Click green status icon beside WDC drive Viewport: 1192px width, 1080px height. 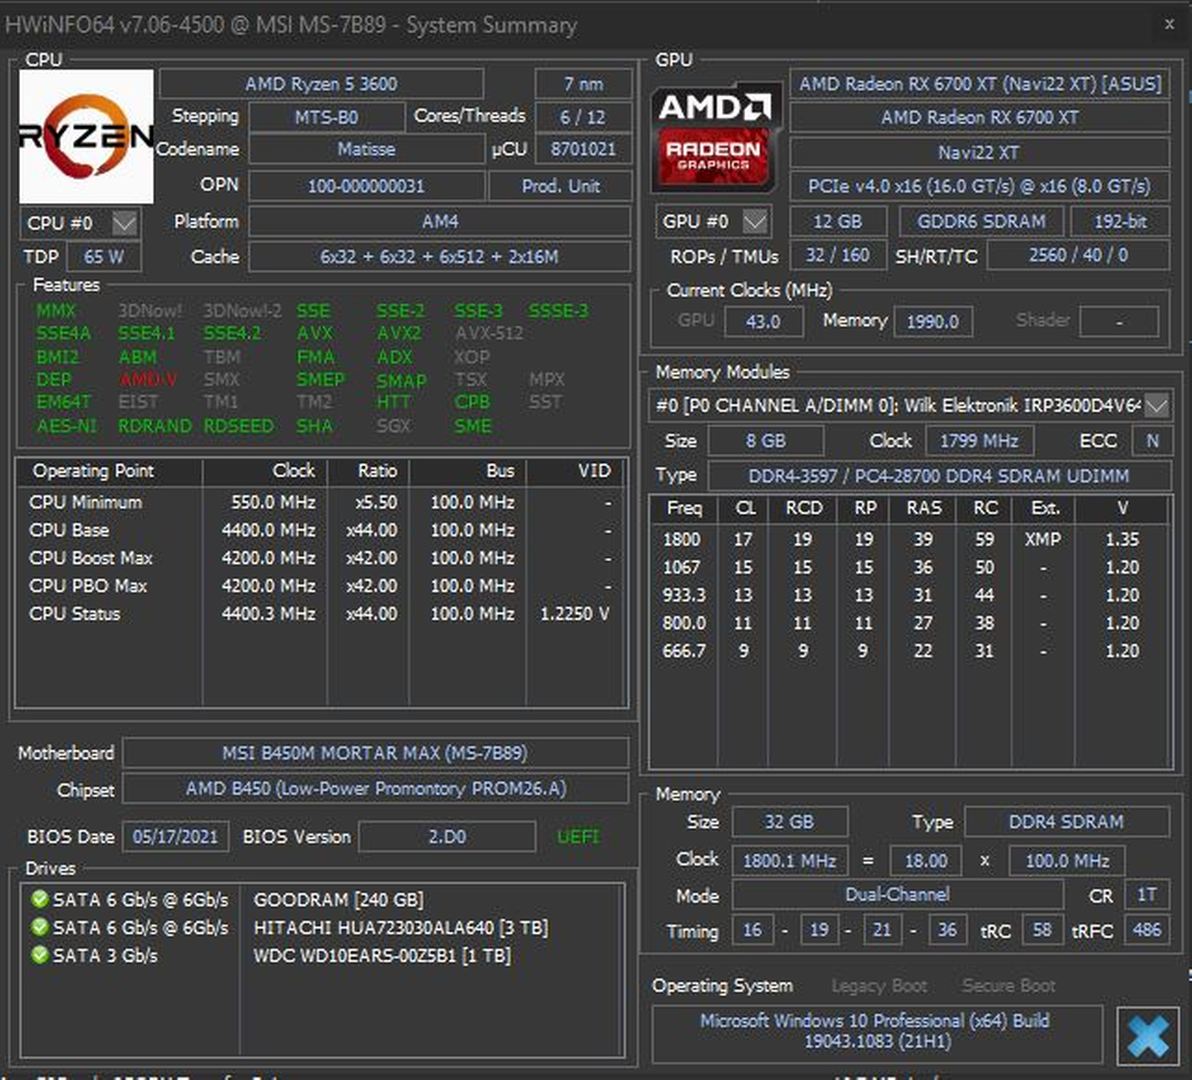[x=40, y=955]
